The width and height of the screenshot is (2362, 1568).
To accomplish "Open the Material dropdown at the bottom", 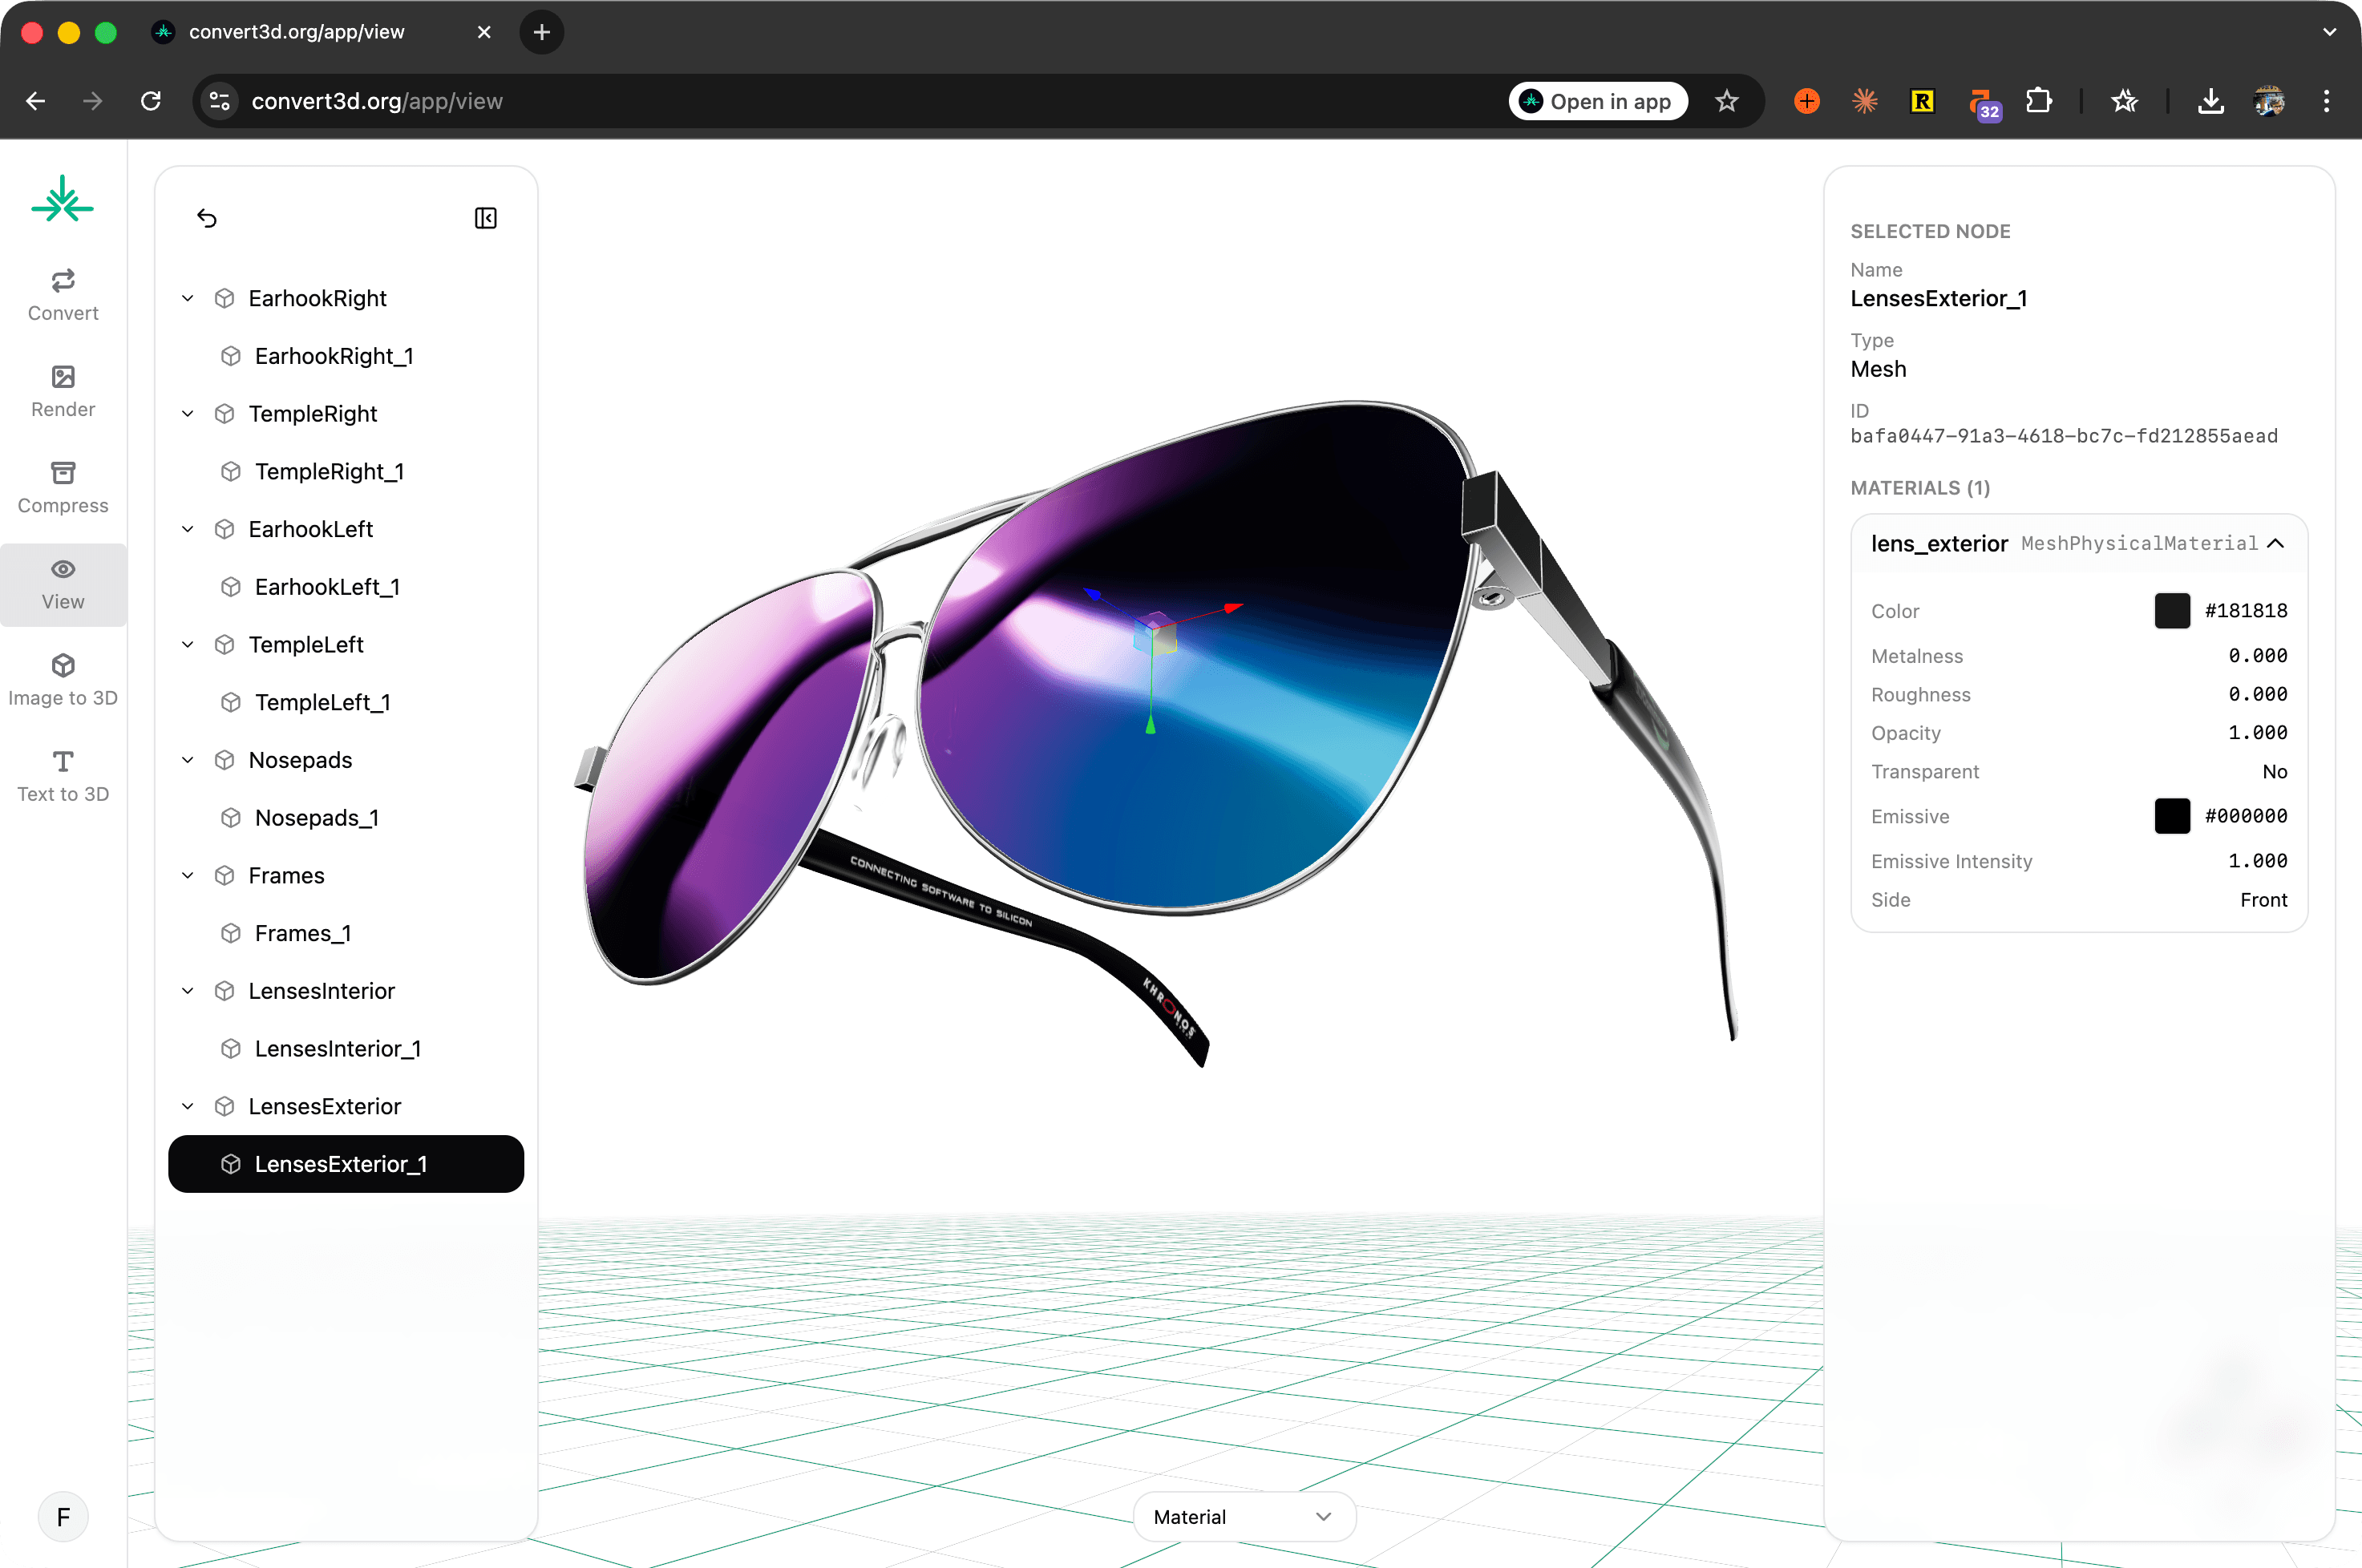I will pos(1243,1516).
